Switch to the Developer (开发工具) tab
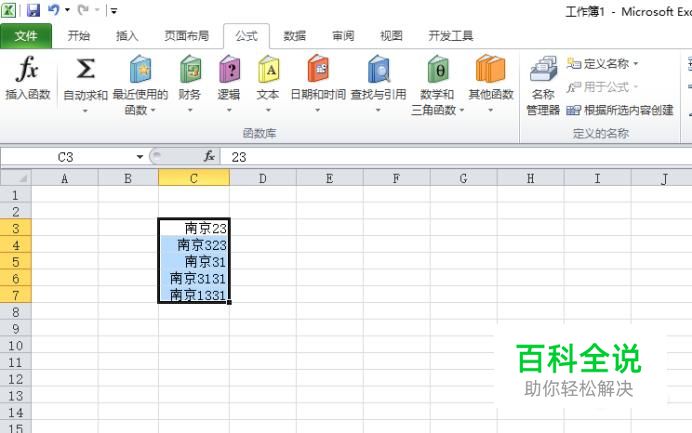This screenshot has height=433, width=692. click(x=451, y=36)
